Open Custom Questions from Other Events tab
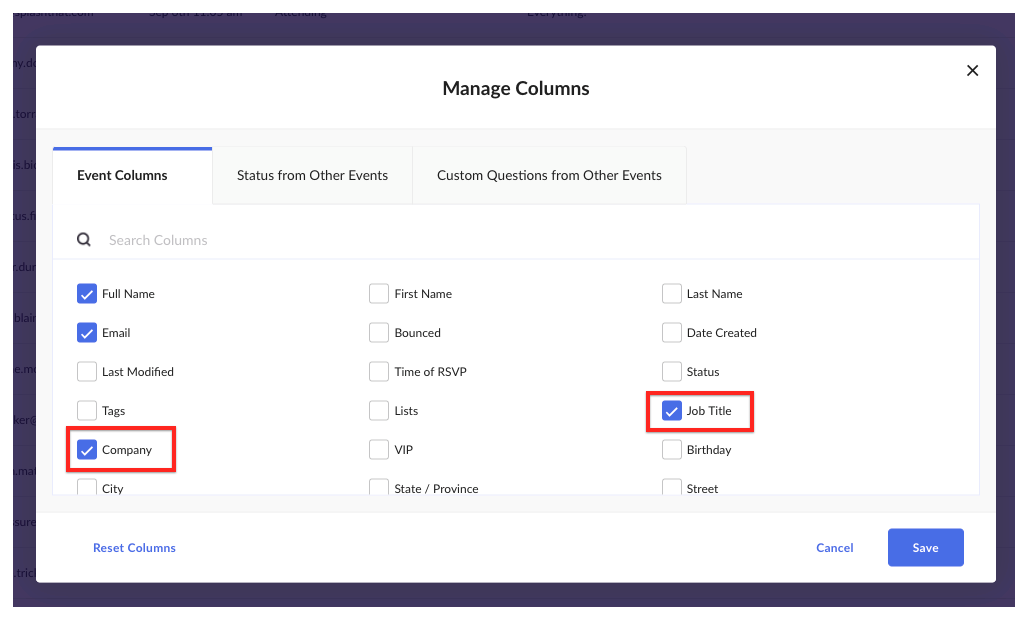Screen dimensions: 1028x620 549,176
